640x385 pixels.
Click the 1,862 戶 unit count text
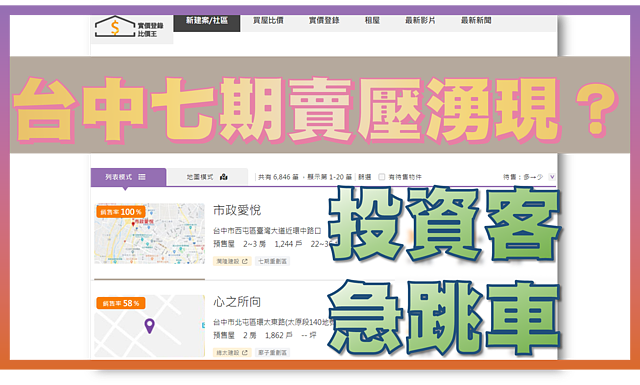coord(279,335)
